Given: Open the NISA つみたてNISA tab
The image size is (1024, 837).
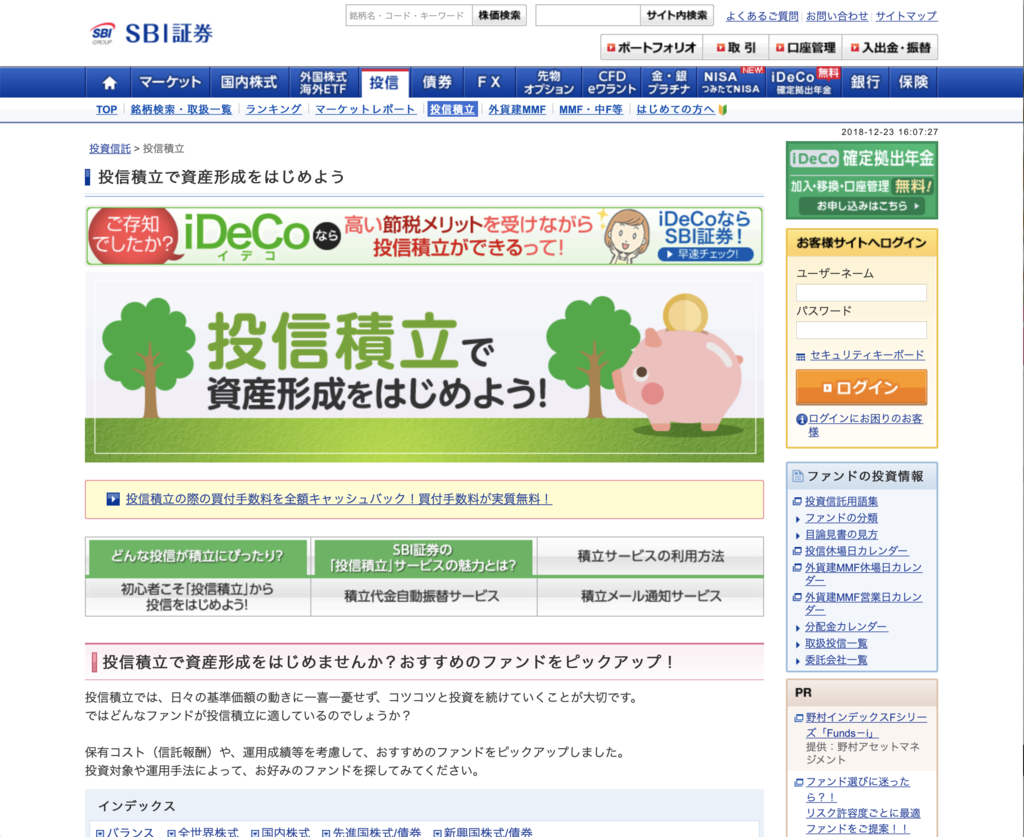Looking at the screenshot, I should coord(731,82).
